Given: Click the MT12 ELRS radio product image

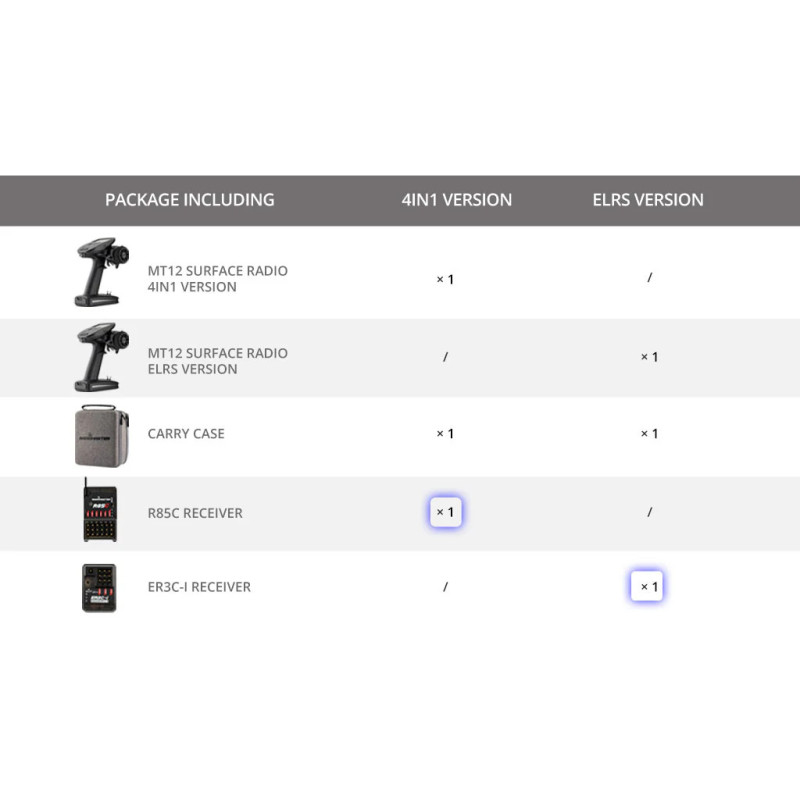Looking at the screenshot, I should 102,357.
